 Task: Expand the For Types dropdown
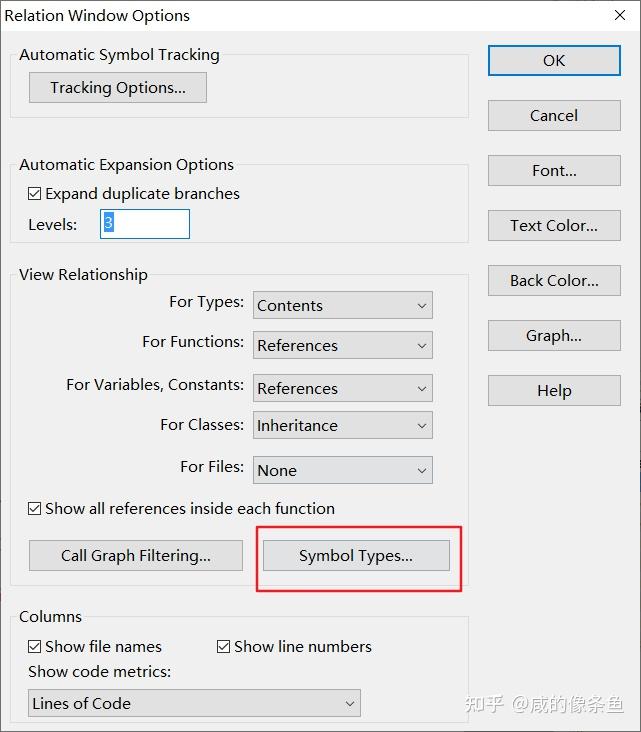point(342,305)
